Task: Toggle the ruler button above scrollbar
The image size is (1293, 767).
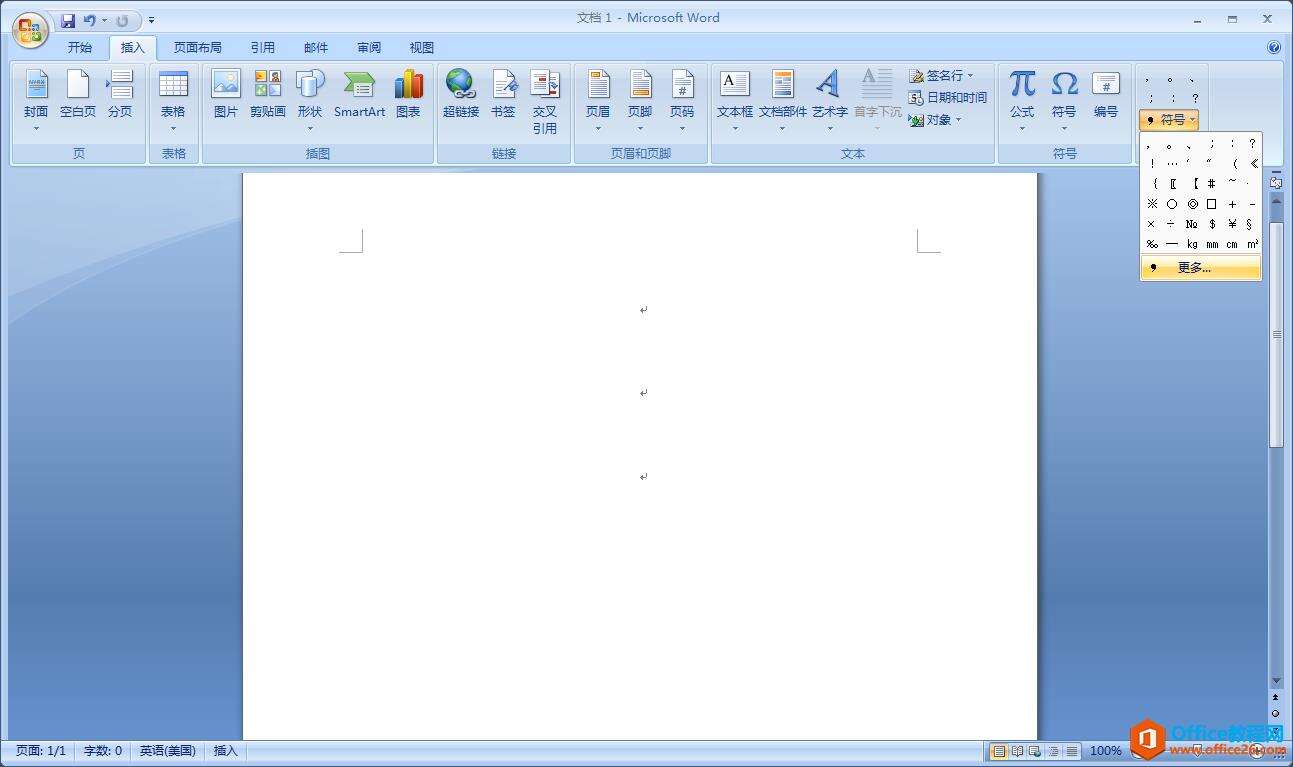Action: pos(1276,182)
